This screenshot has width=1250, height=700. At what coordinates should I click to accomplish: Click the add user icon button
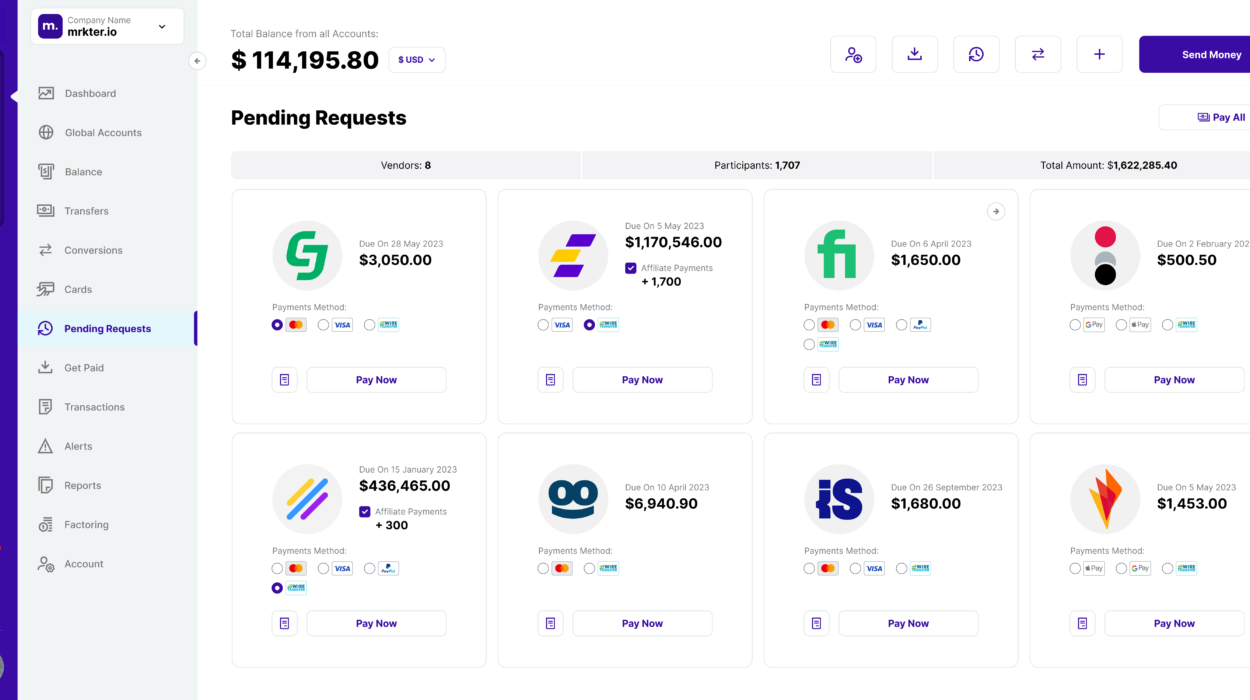(x=853, y=55)
